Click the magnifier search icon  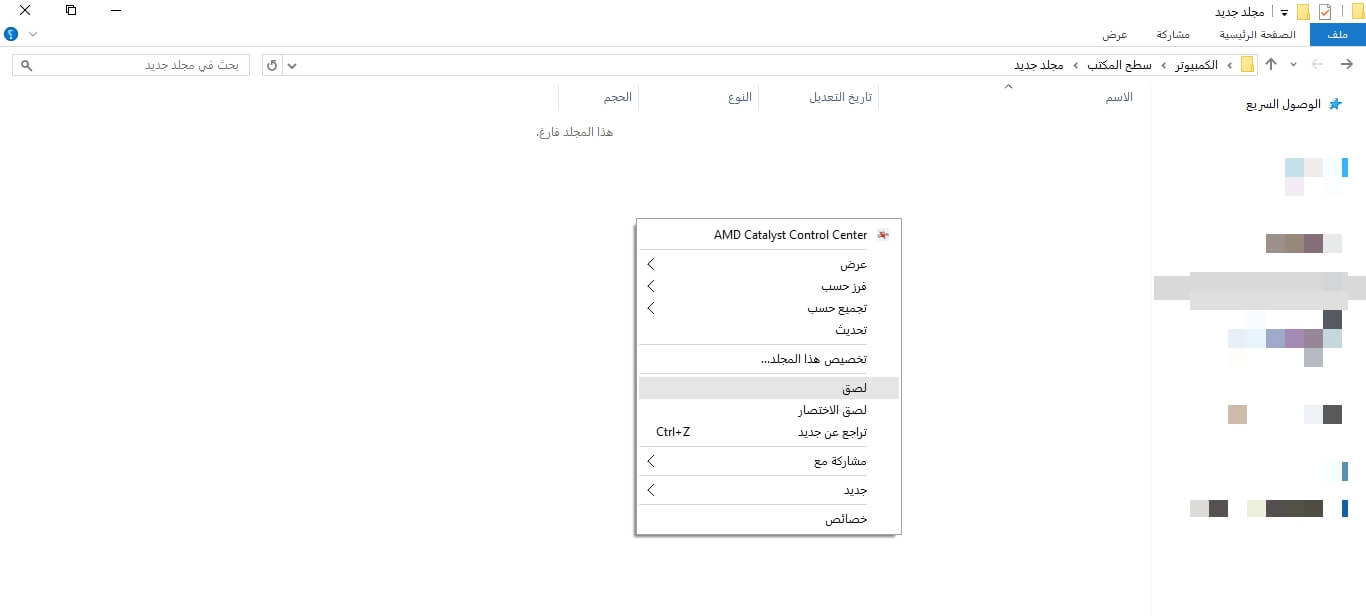27,65
